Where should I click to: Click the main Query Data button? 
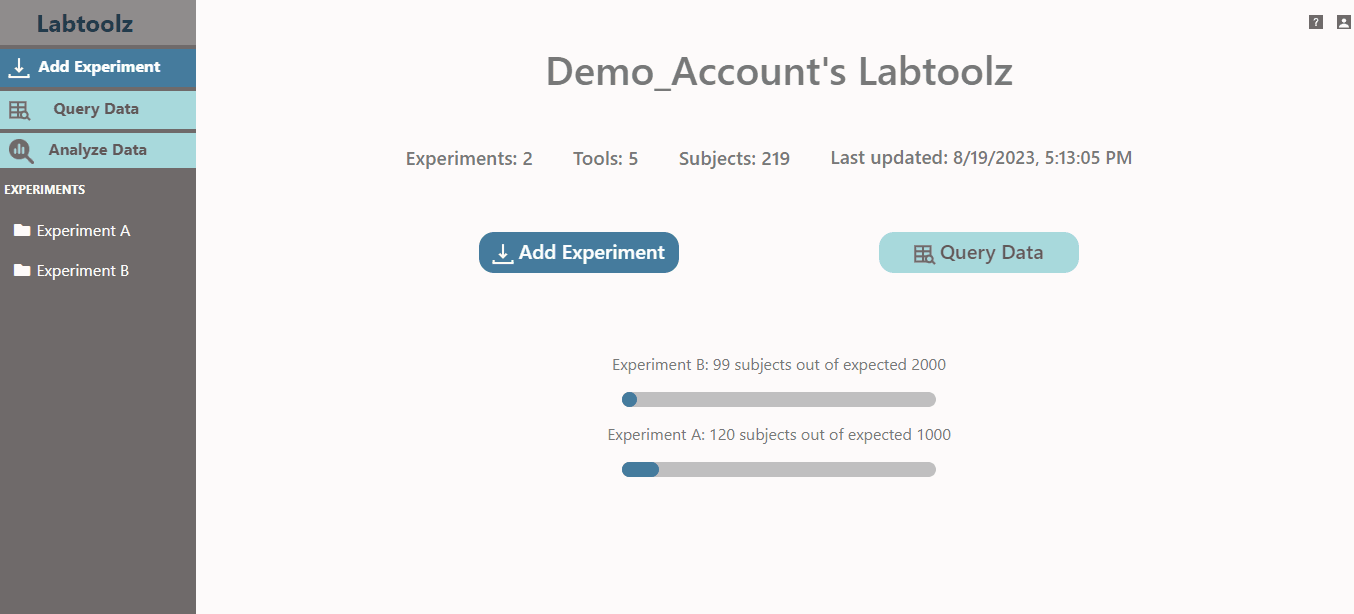pyautogui.click(x=979, y=252)
